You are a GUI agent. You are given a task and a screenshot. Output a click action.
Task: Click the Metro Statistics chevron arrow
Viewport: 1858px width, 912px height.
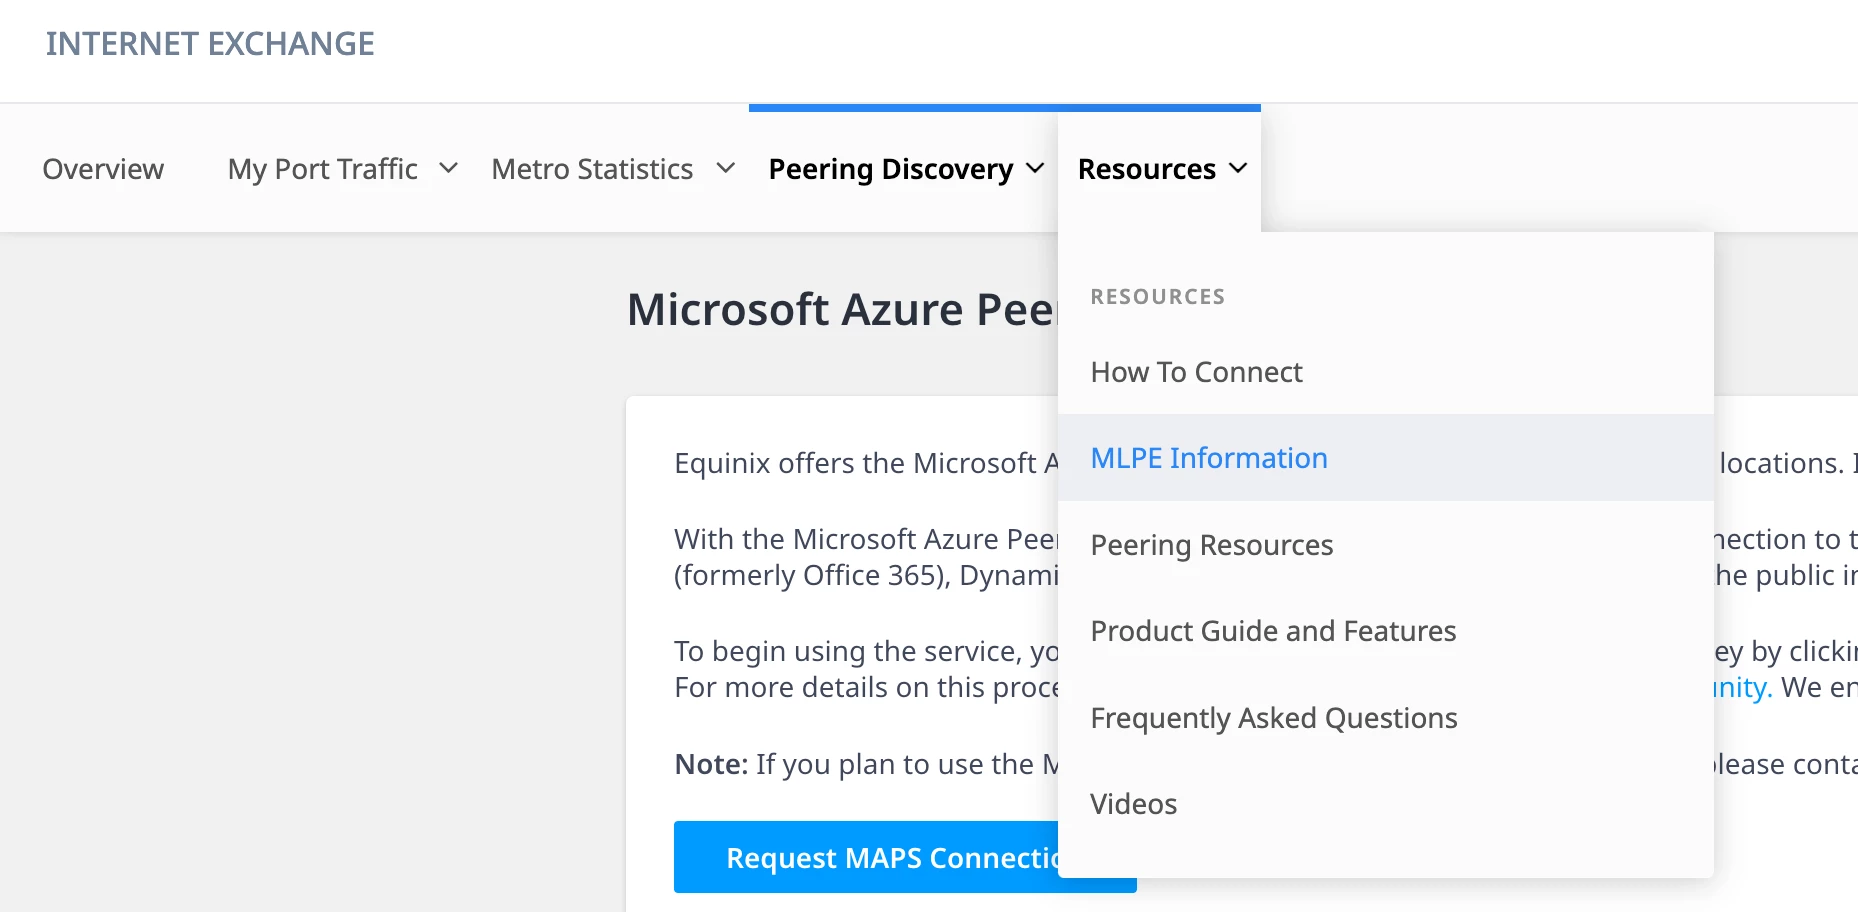726,169
